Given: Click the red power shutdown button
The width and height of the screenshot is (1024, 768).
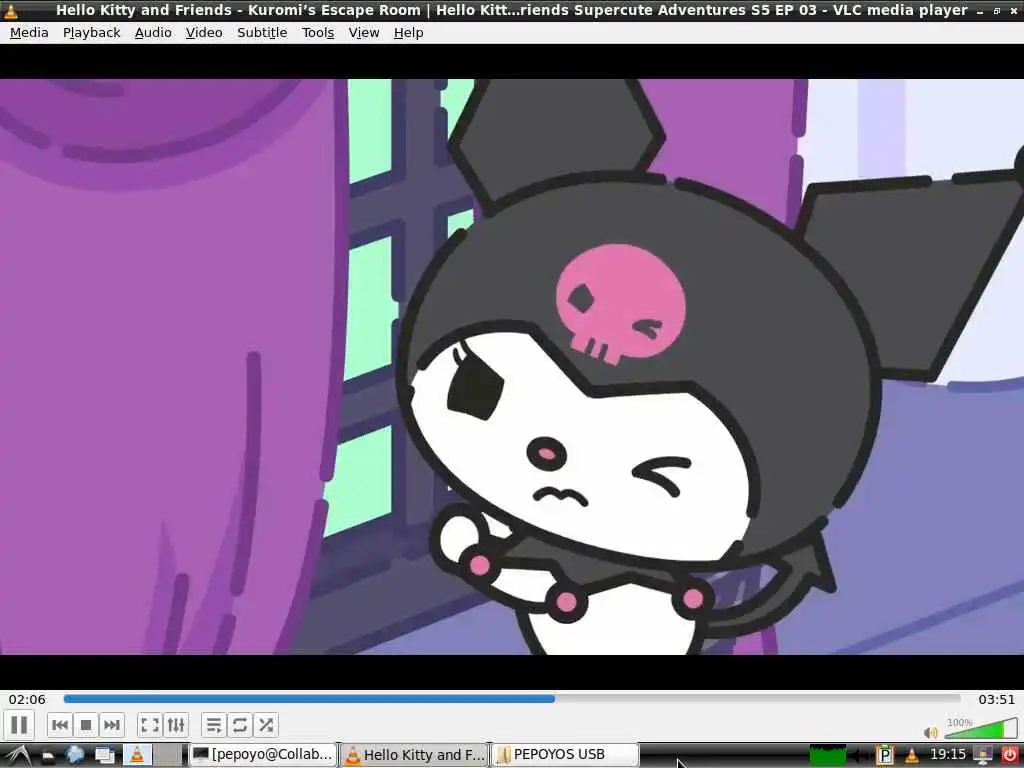Looking at the screenshot, I should tap(1009, 755).
